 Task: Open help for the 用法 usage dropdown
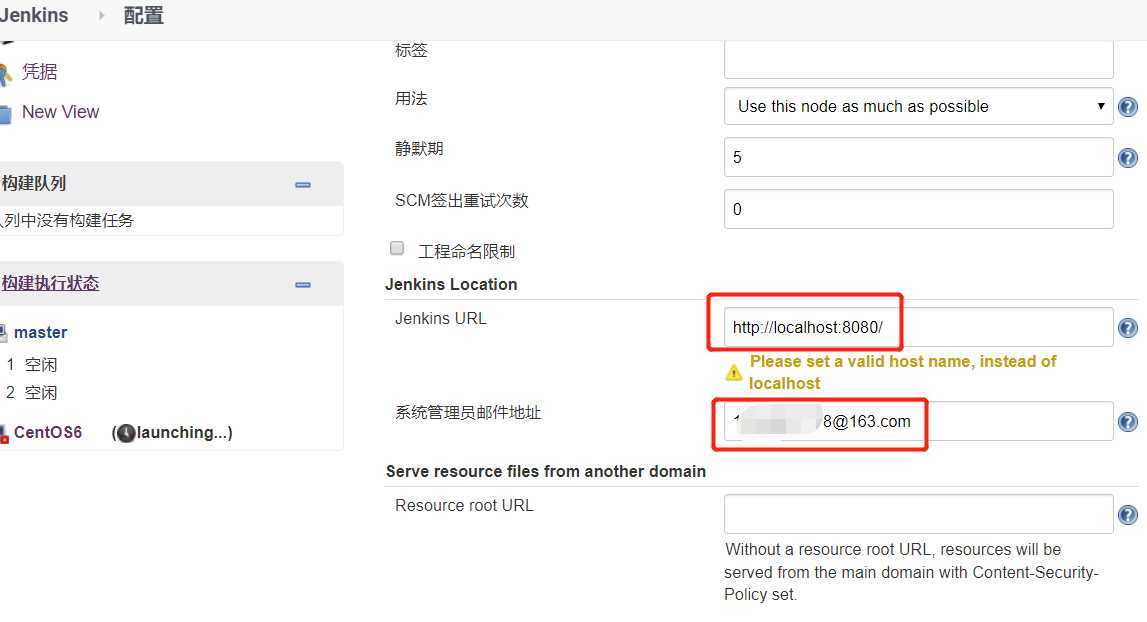(x=1128, y=107)
